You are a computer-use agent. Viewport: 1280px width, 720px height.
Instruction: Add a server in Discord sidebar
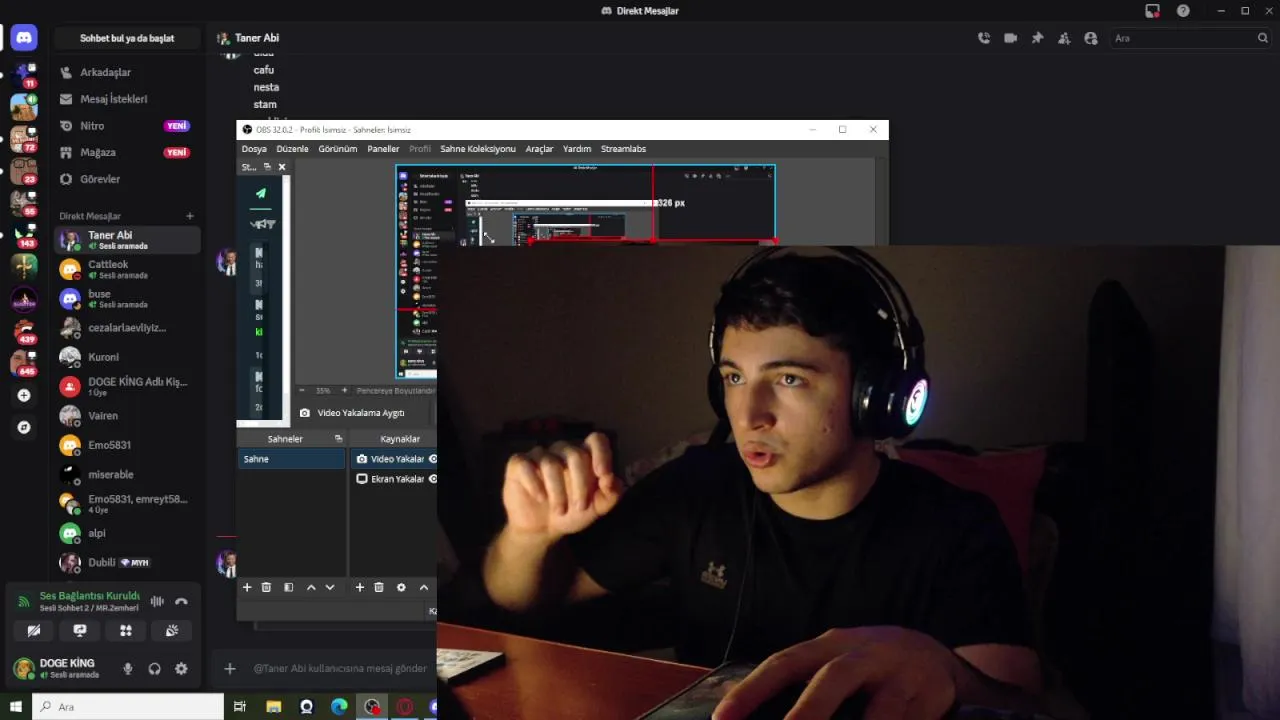pyautogui.click(x=24, y=395)
